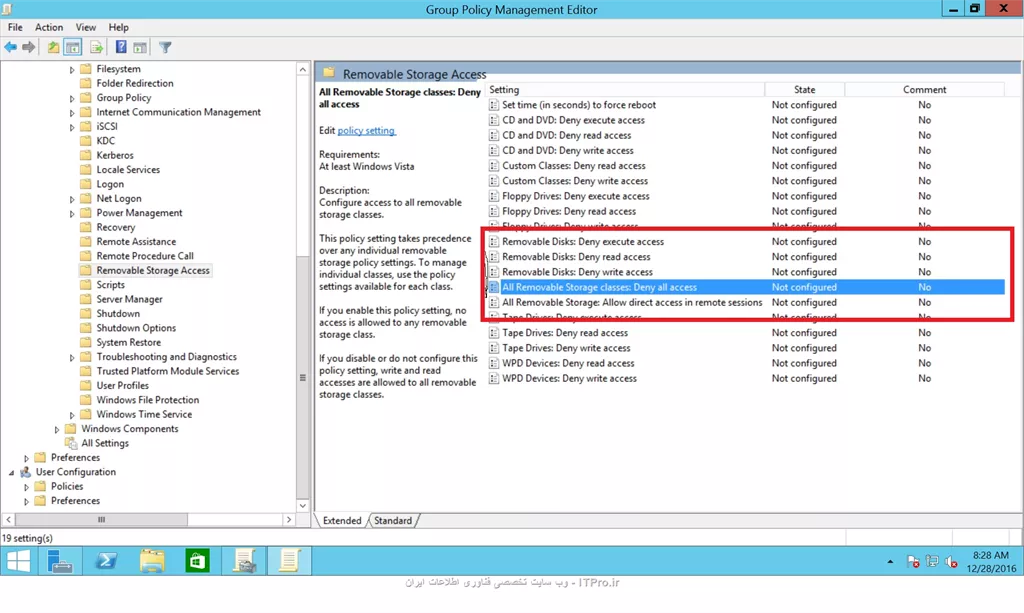
Task: Click the Filter funnel icon in toolbar
Action: tap(165, 47)
